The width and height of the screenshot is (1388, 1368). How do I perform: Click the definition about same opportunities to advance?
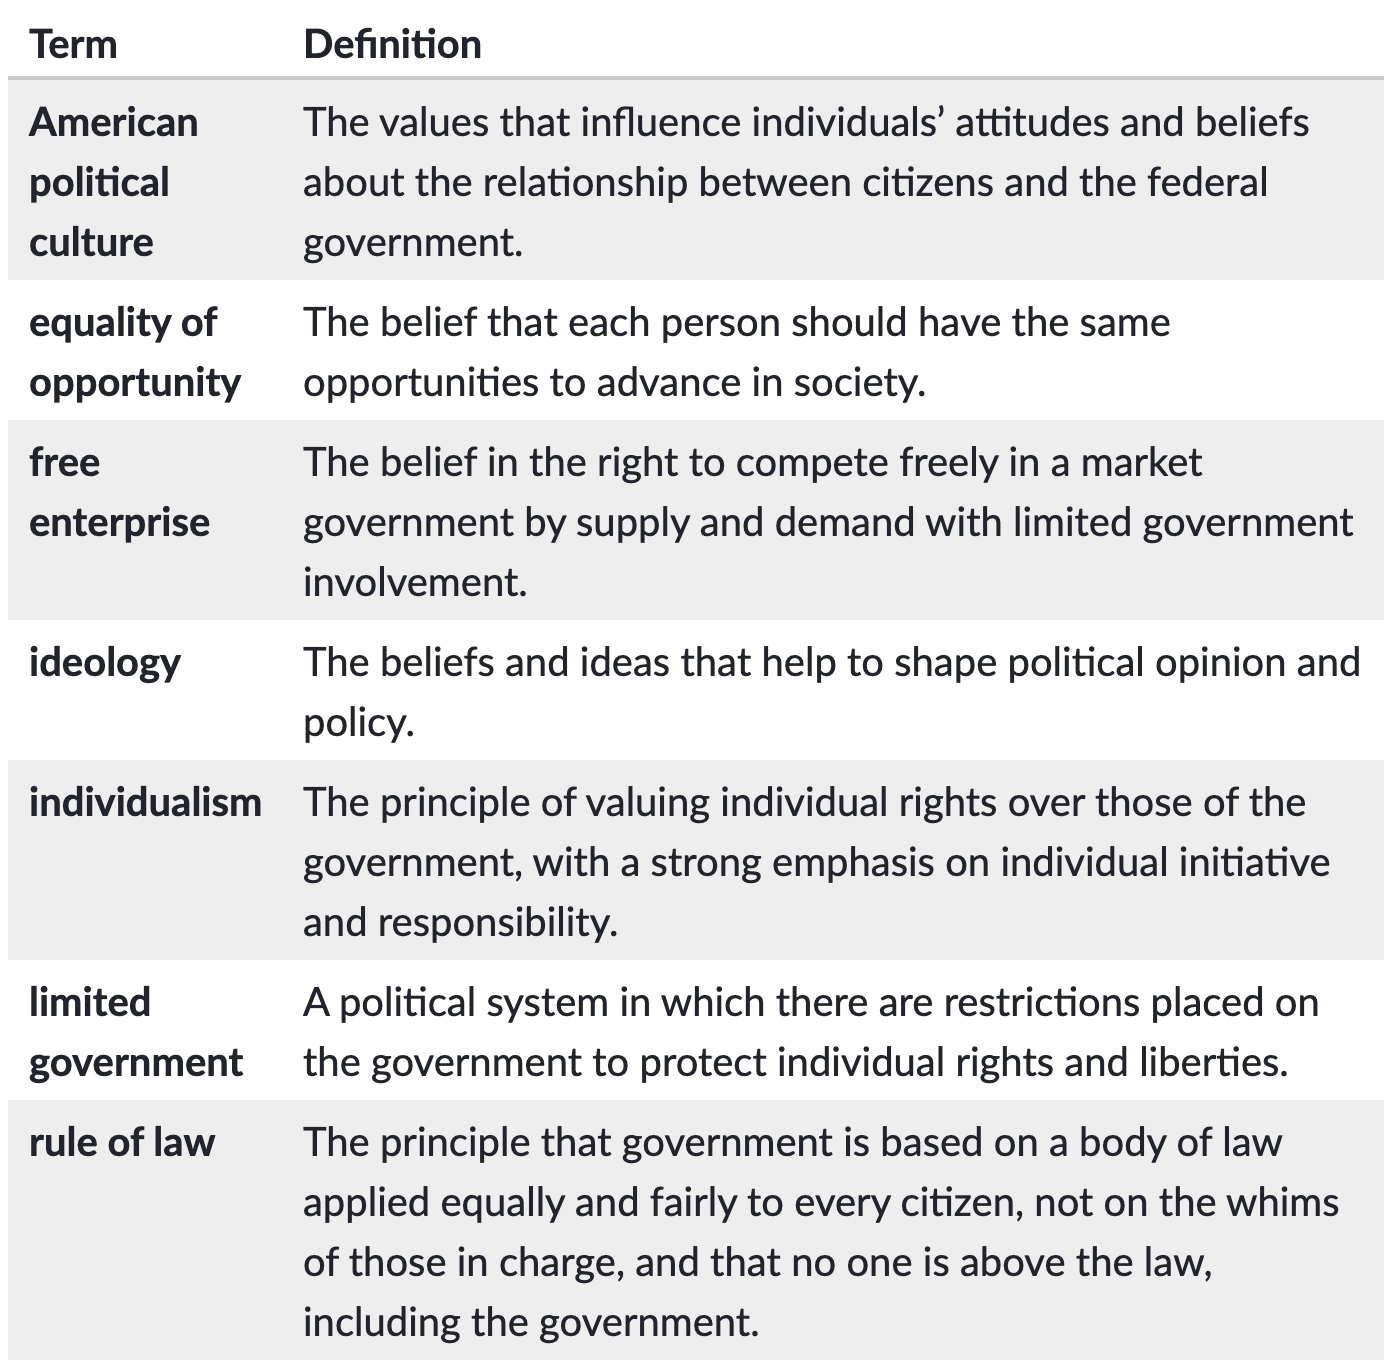tap(736, 352)
